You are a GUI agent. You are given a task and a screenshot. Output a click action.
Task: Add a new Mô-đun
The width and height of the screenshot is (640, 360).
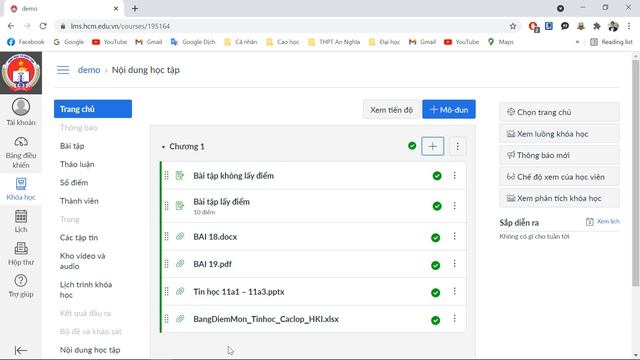coord(449,109)
